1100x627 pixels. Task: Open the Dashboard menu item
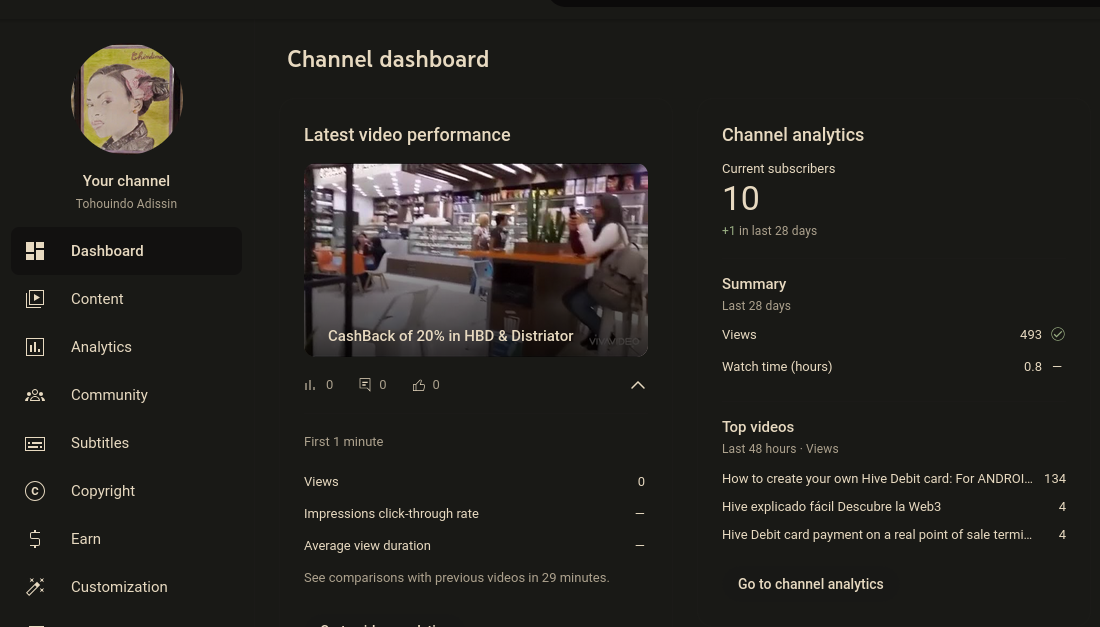(x=126, y=251)
